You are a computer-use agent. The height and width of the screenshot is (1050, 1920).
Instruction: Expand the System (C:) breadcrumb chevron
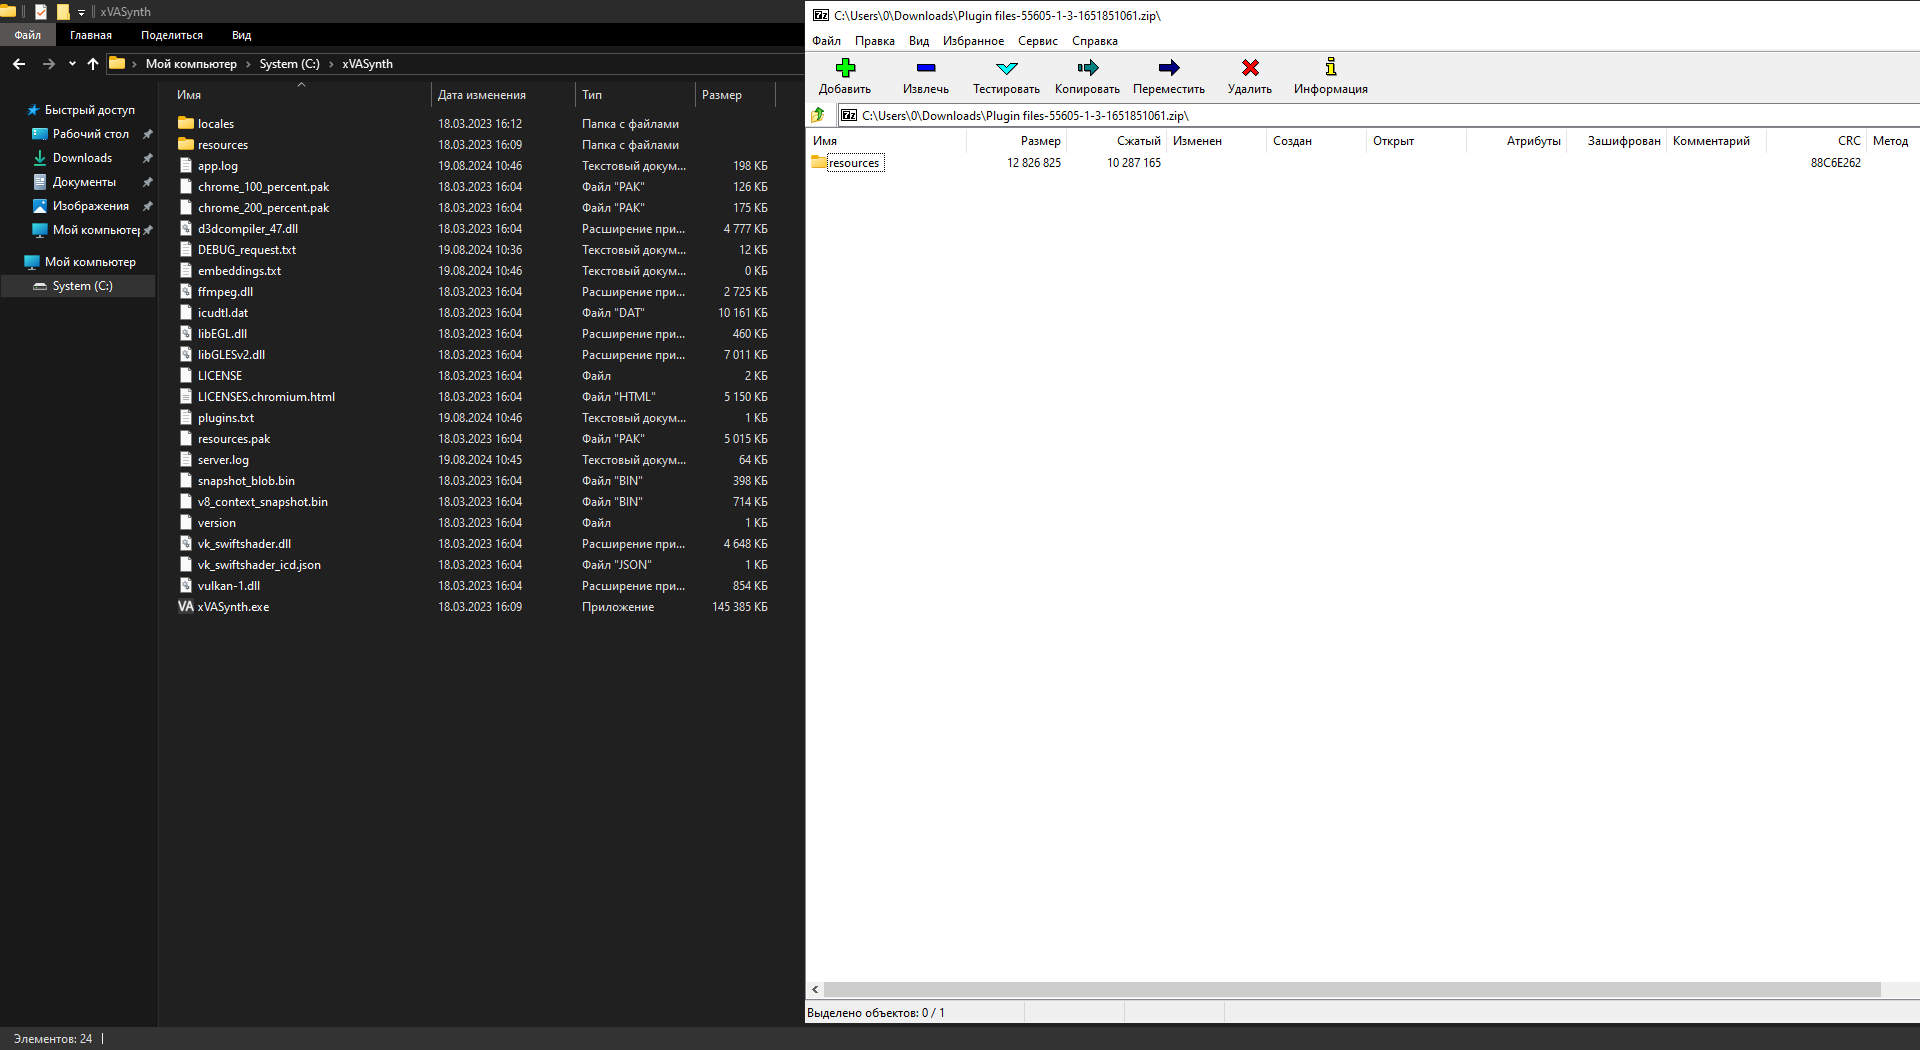pos(331,64)
